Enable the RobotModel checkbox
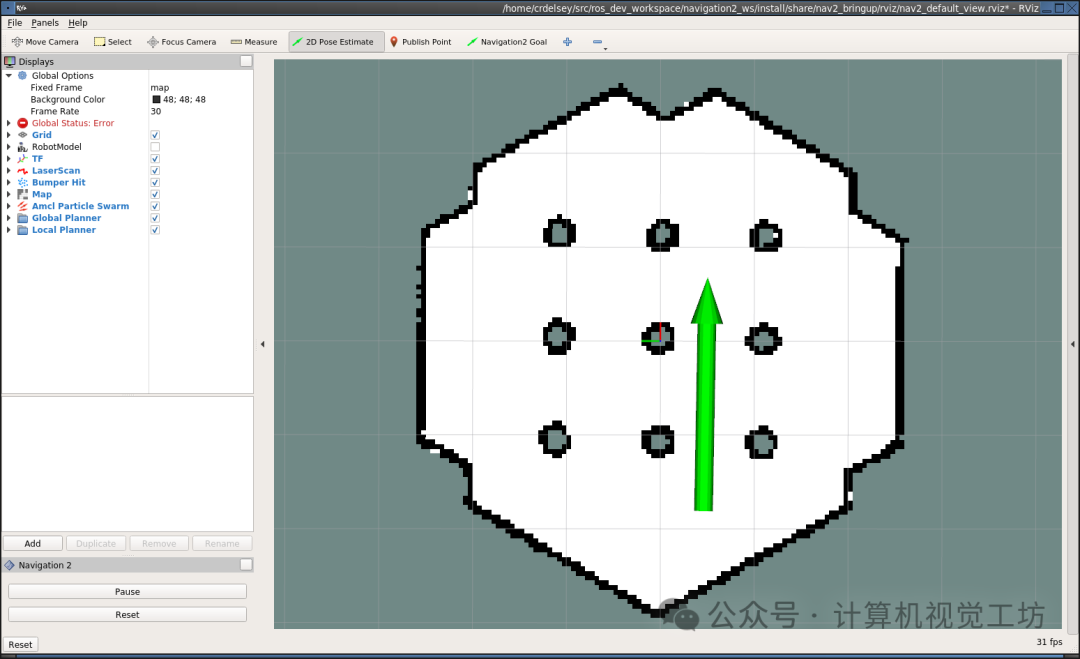Screen dimensions: 1080x659 pos(155,147)
